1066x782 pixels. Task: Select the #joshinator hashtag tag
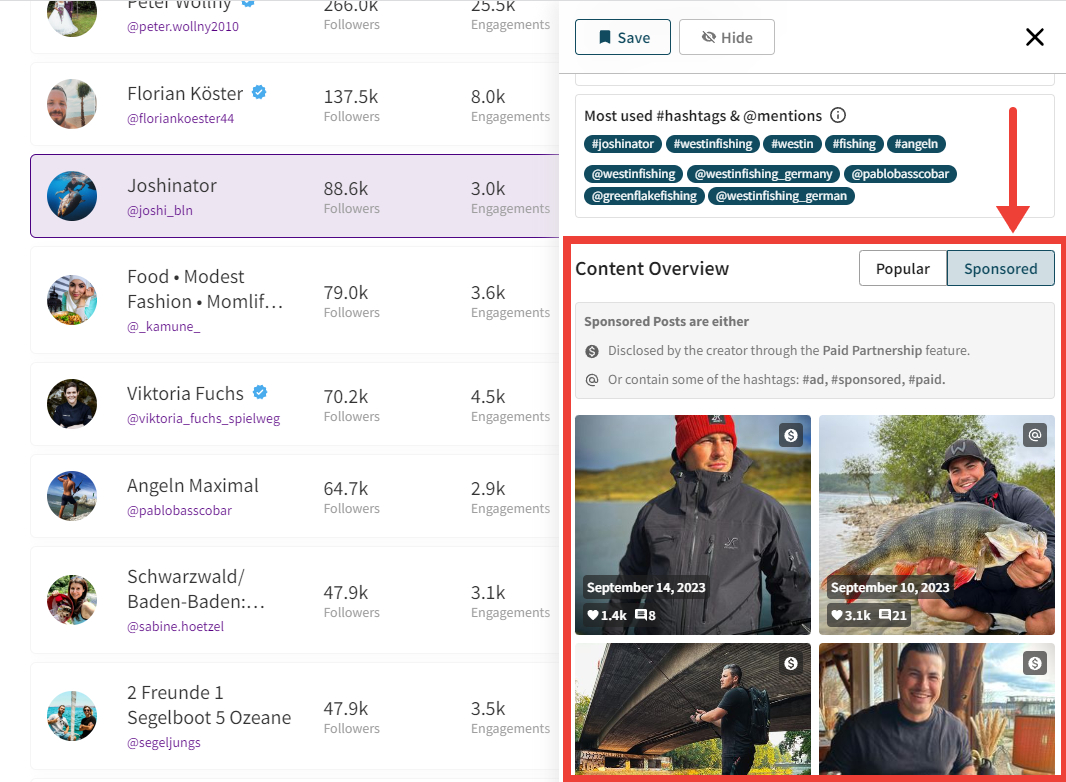[622, 144]
